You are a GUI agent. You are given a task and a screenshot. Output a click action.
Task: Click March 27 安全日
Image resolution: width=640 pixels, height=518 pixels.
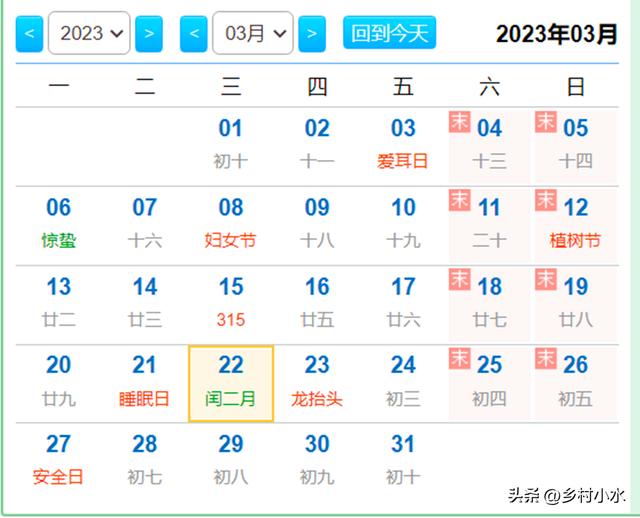[x=59, y=460]
